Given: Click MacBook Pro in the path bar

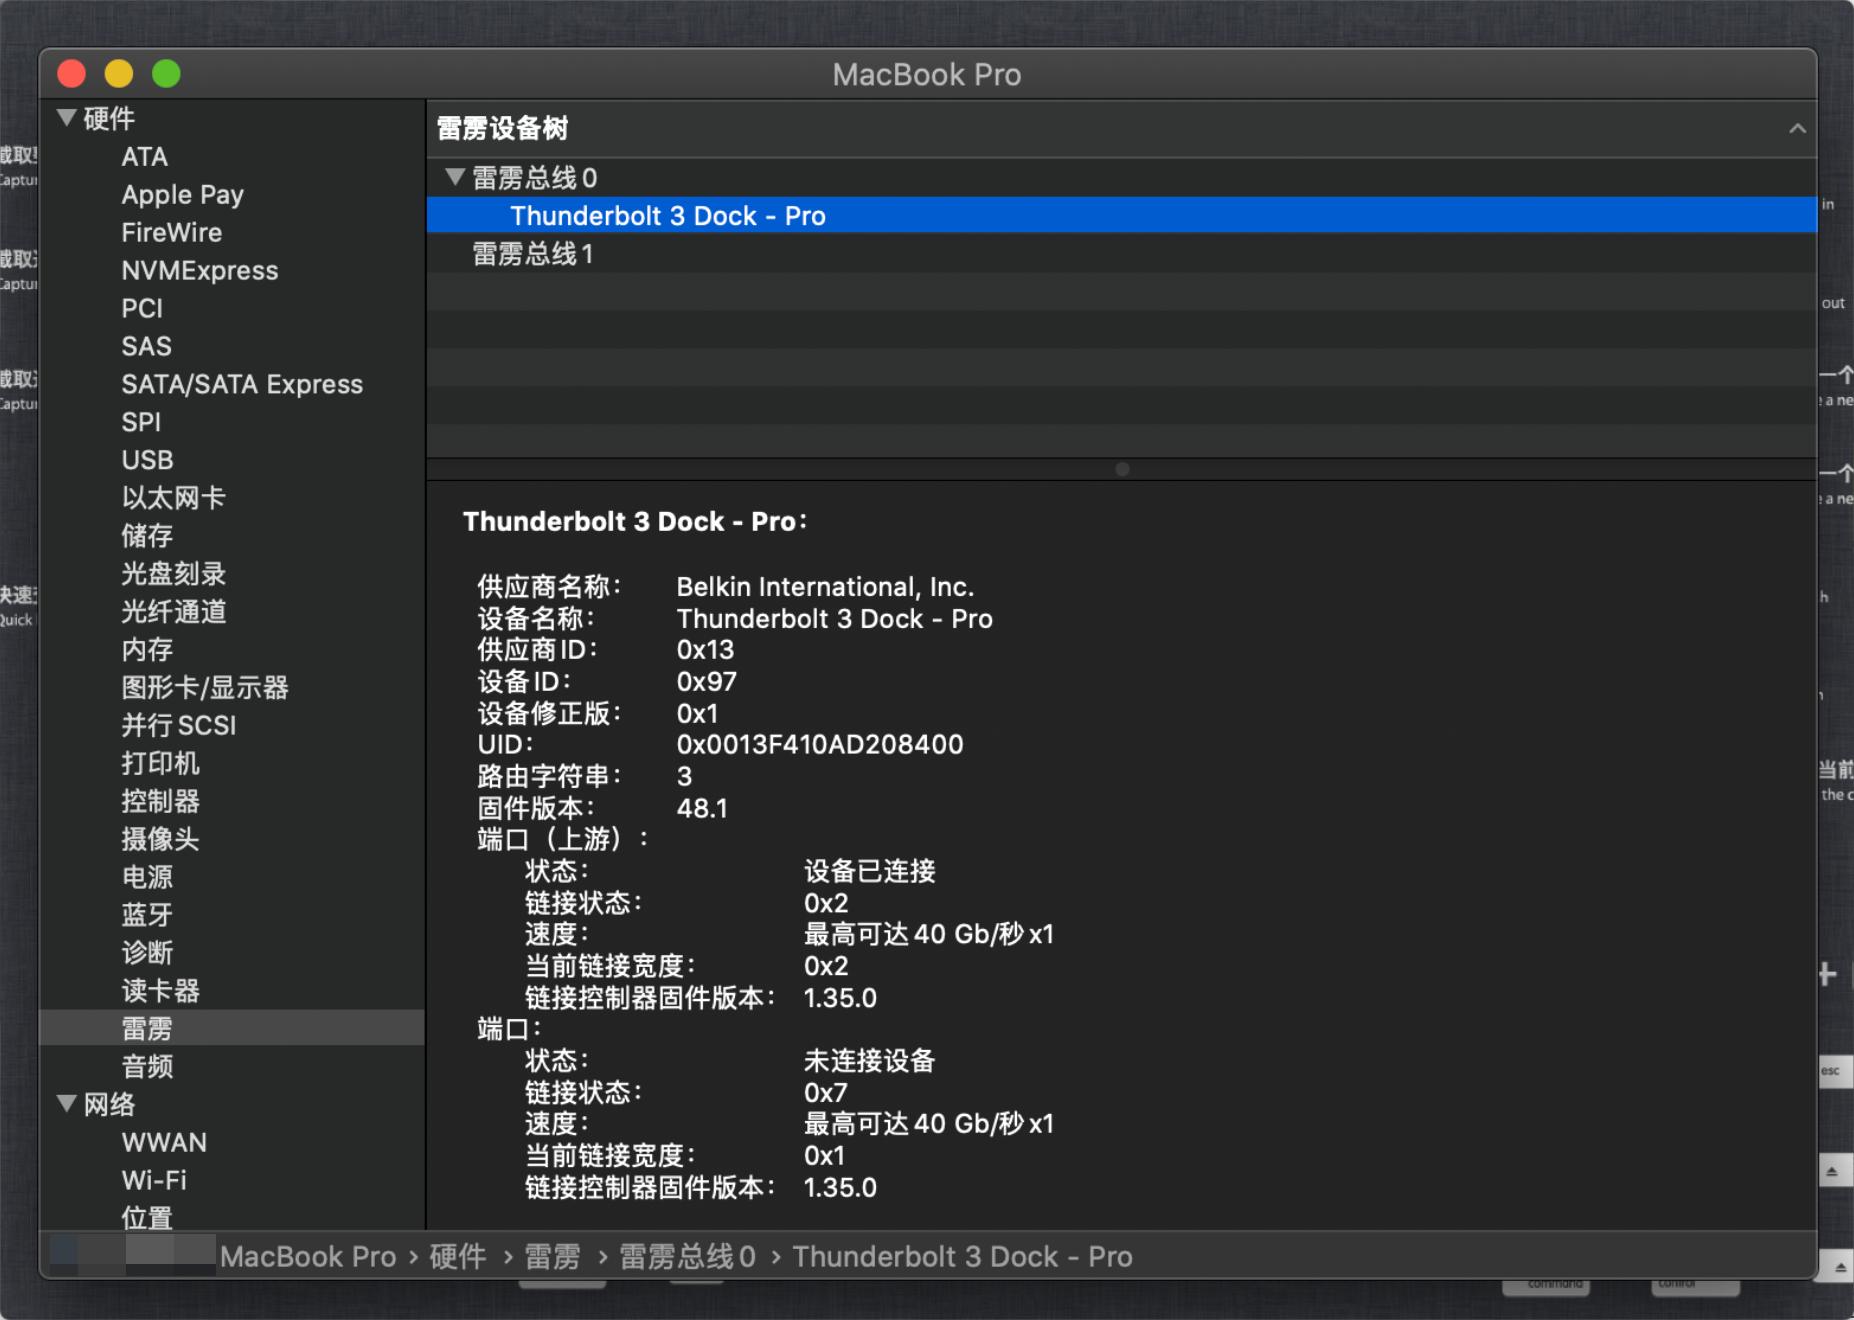Looking at the screenshot, I should pos(308,1257).
